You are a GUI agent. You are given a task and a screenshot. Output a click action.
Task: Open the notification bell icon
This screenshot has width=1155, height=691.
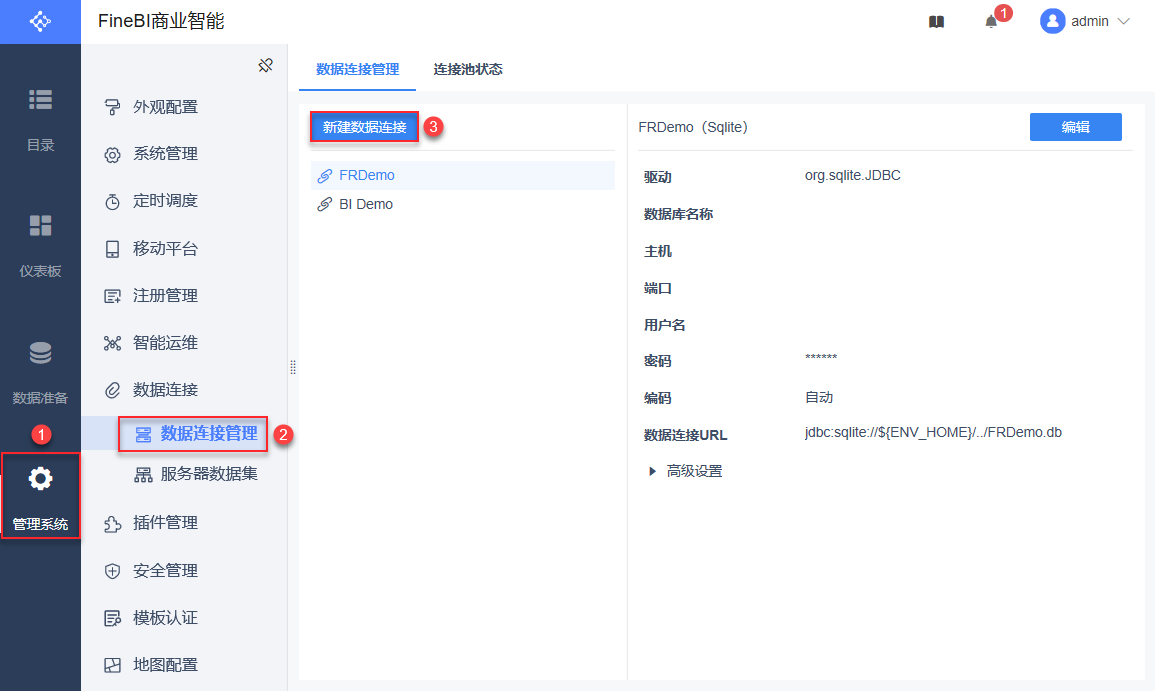point(991,22)
